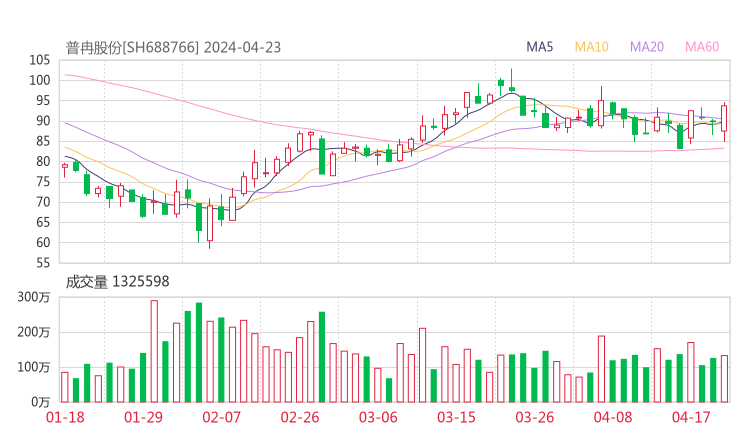Click the MA5 legend label
Screen dimensions: 740x440
539,47
